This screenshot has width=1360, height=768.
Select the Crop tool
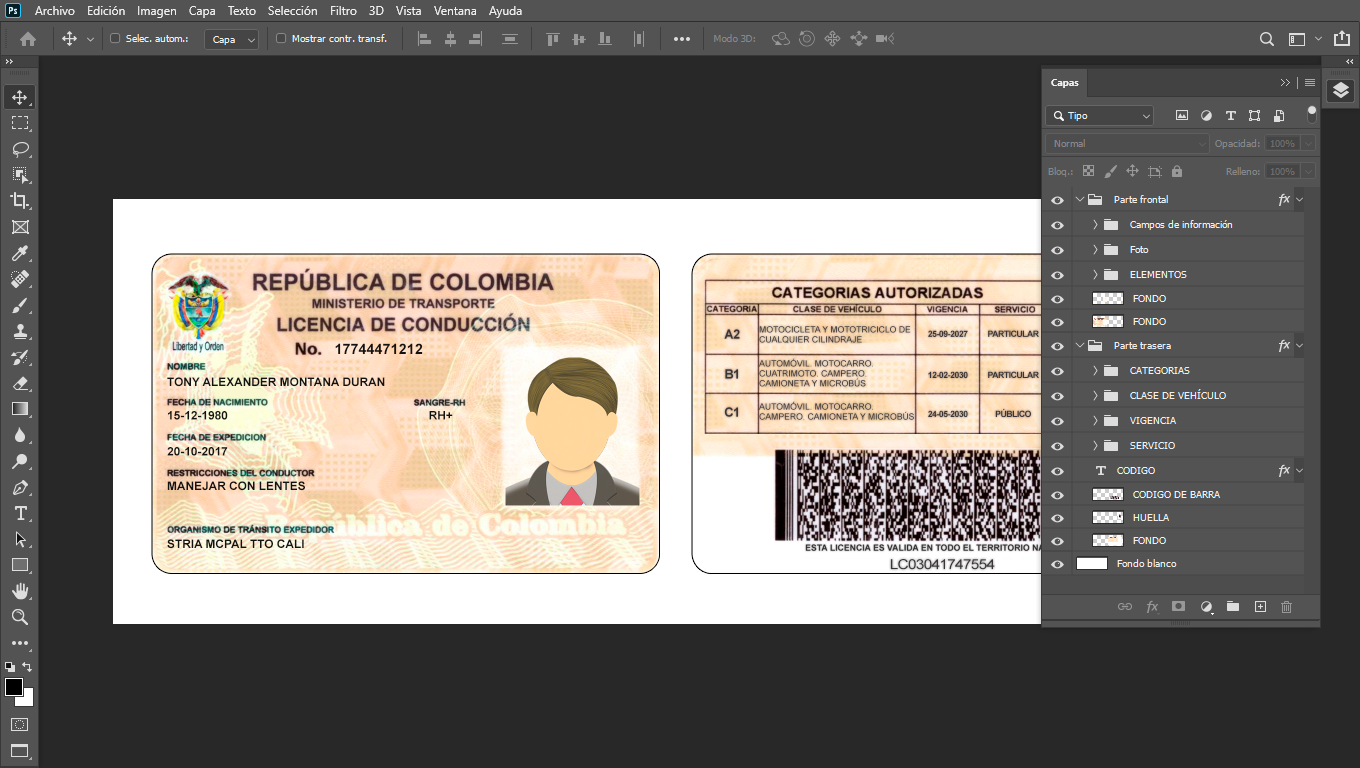point(20,201)
